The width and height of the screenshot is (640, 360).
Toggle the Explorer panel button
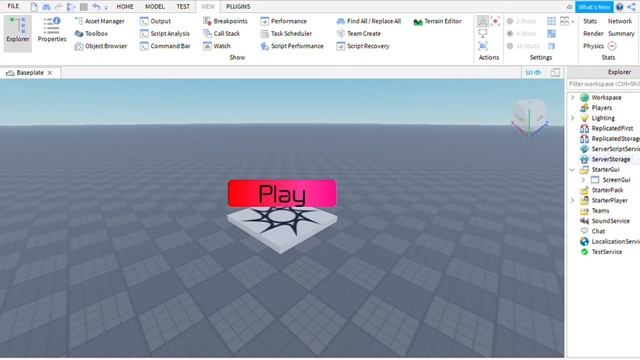pos(18,34)
